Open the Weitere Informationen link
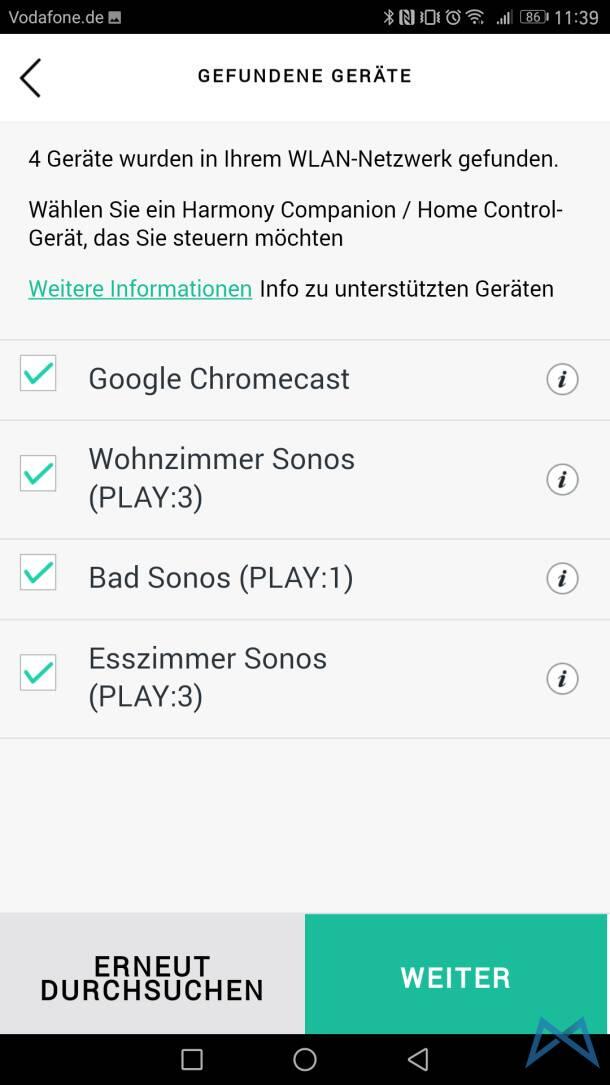The image size is (610, 1085). (140, 289)
